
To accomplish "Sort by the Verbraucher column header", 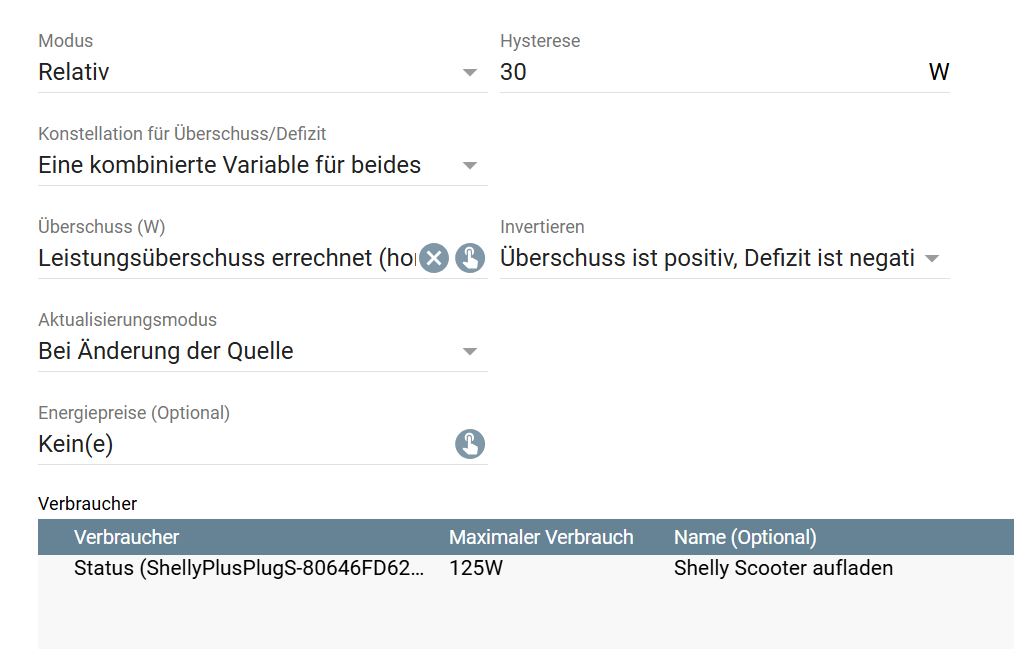I will pos(126,537).
